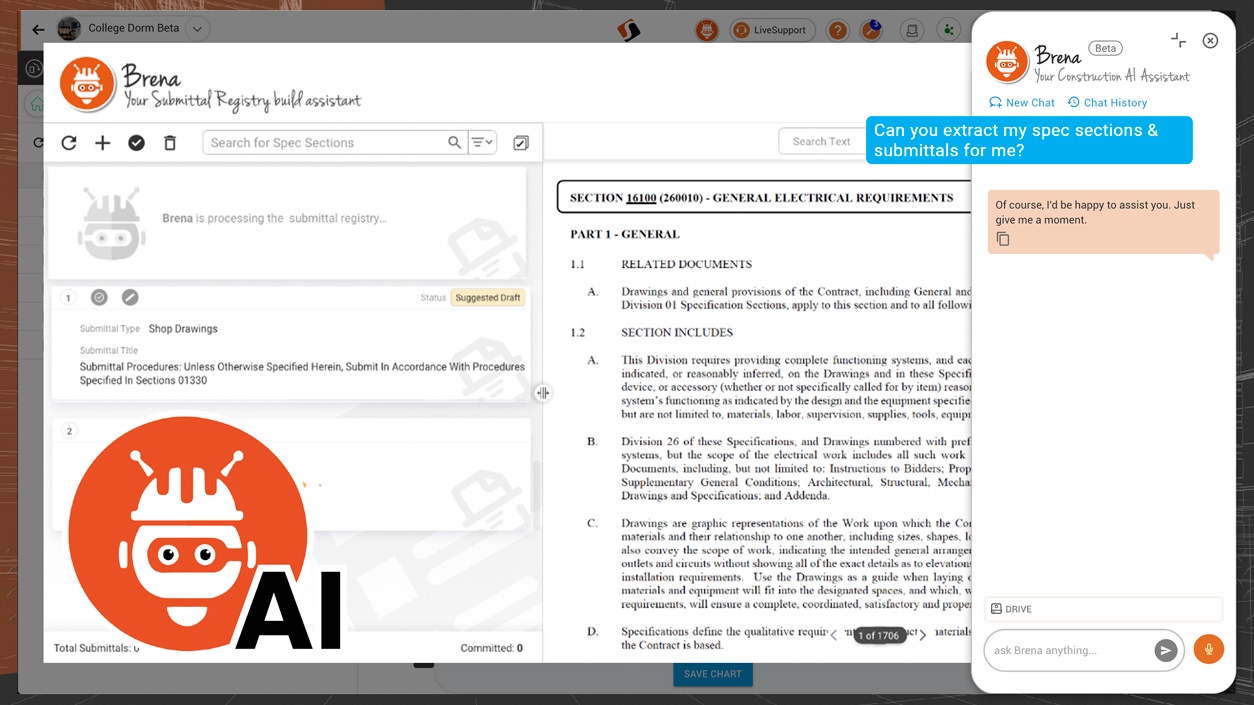The height and width of the screenshot is (705, 1254).
Task: Toggle the select-all checkbox icon
Action: pyautogui.click(x=521, y=143)
